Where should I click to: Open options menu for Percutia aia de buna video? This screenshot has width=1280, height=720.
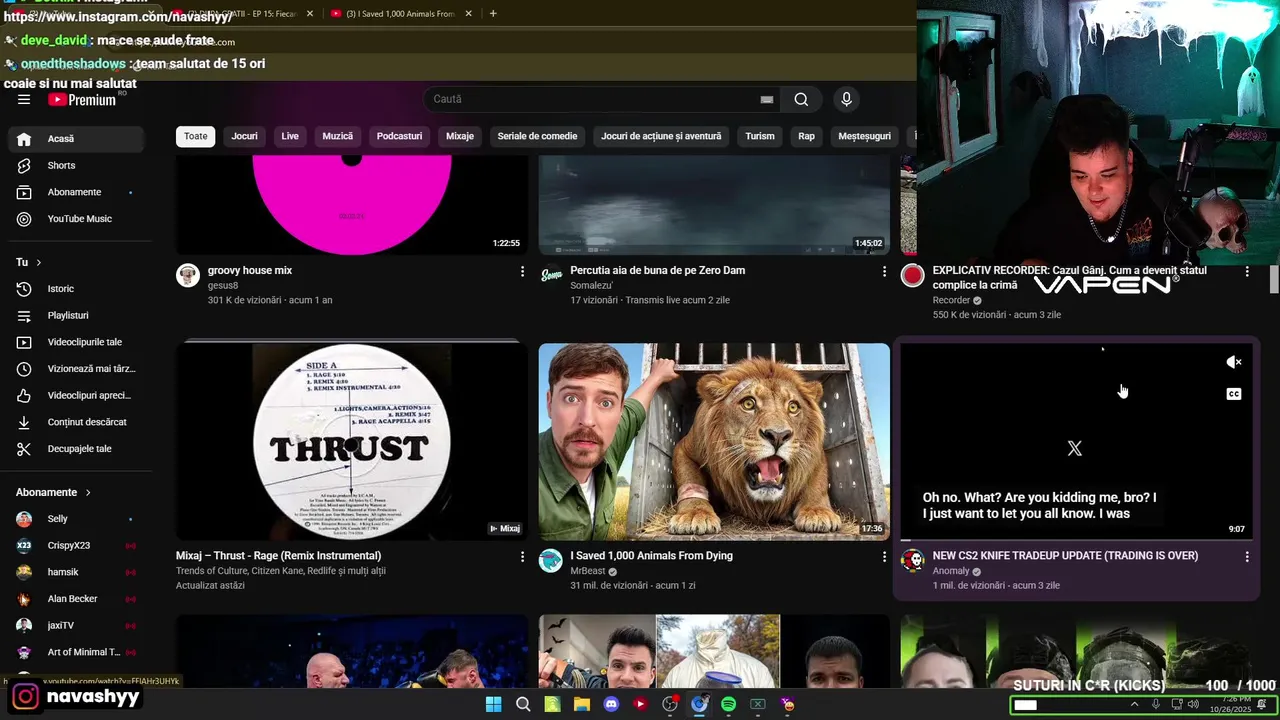(884, 271)
